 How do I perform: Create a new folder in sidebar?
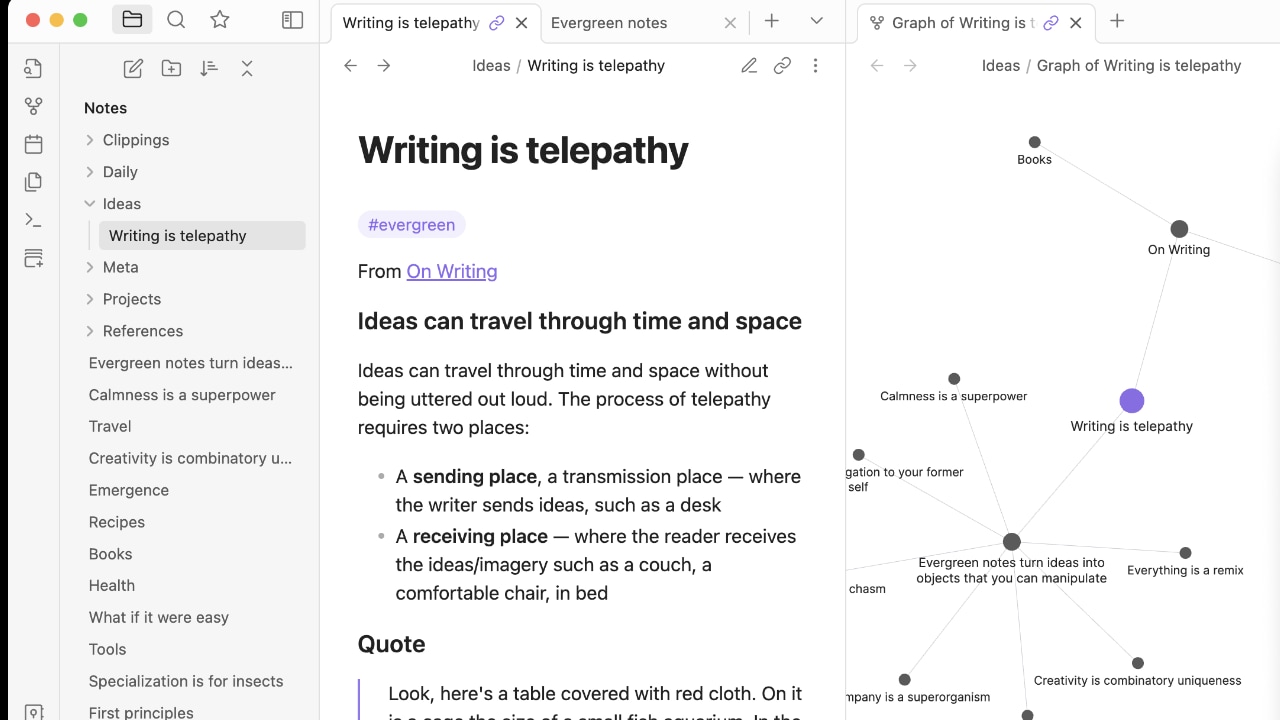tap(171, 68)
